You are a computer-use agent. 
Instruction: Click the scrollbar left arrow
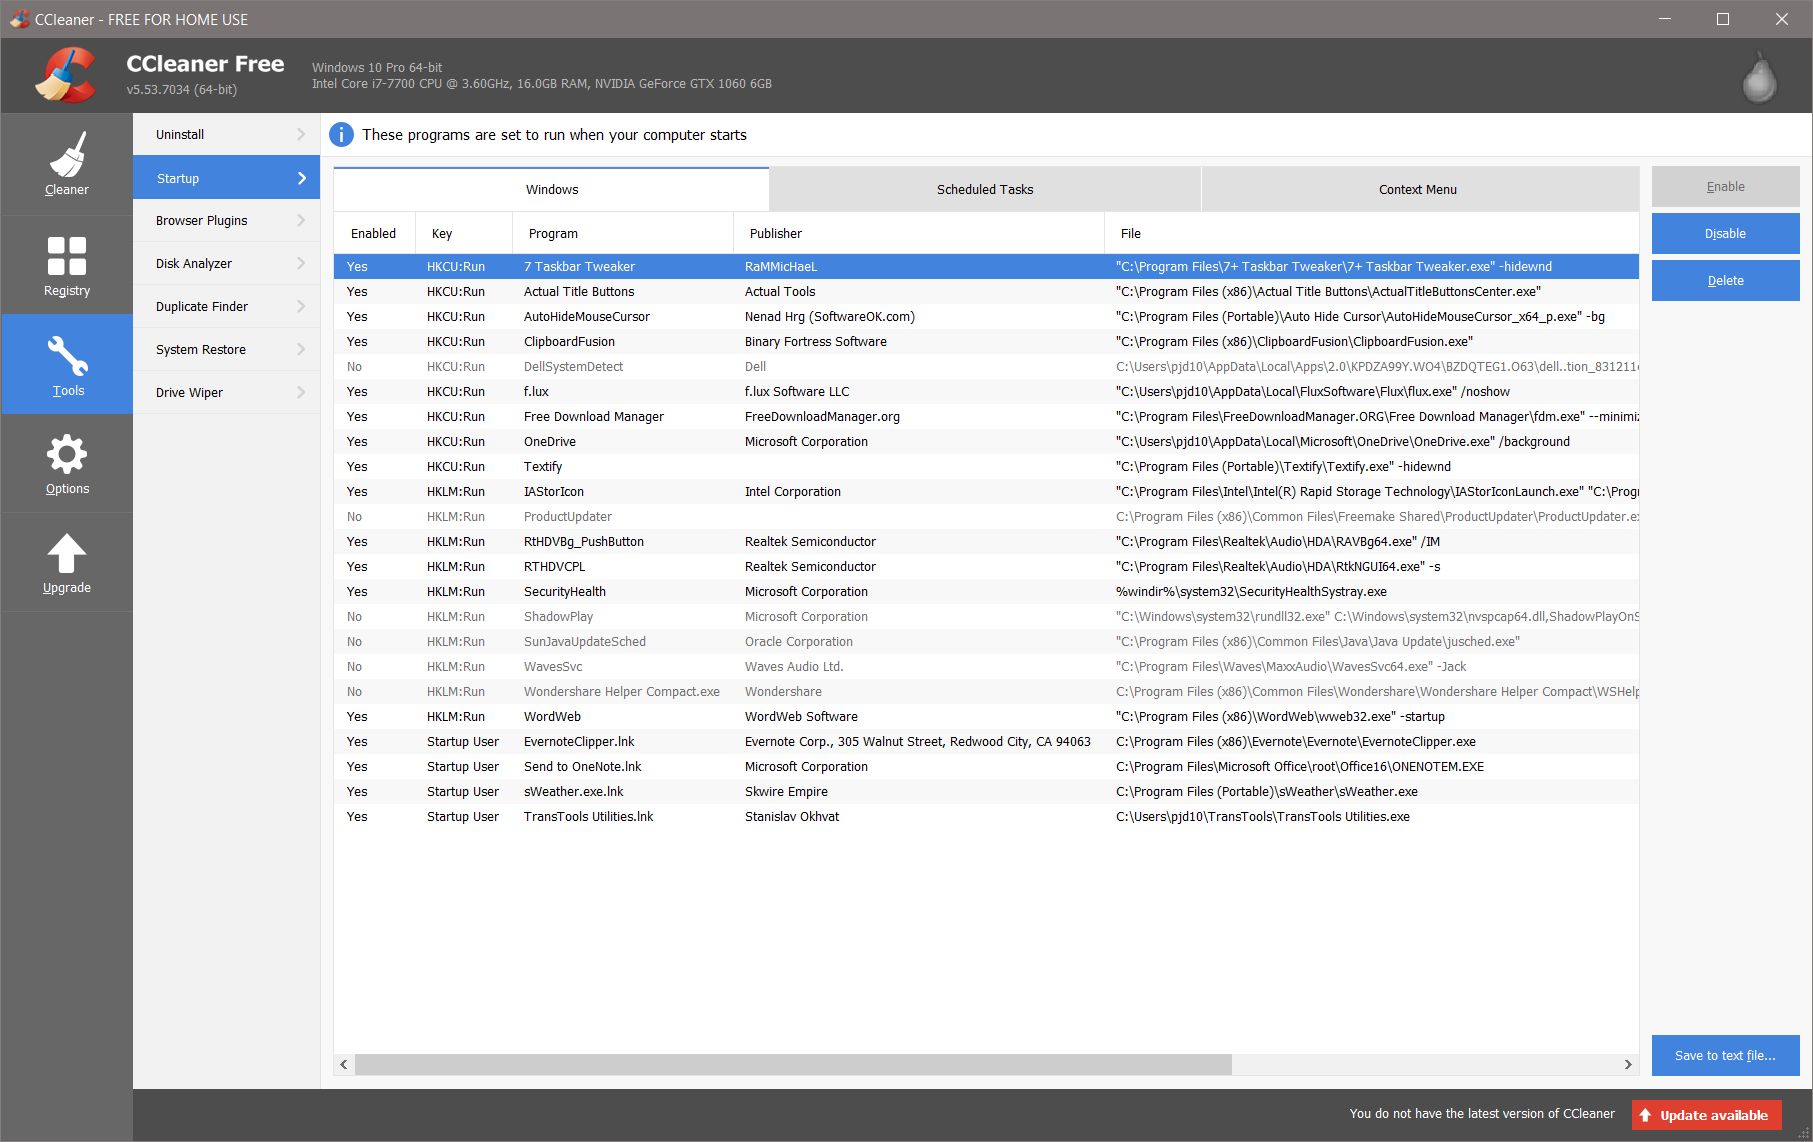click(344, 1064)
